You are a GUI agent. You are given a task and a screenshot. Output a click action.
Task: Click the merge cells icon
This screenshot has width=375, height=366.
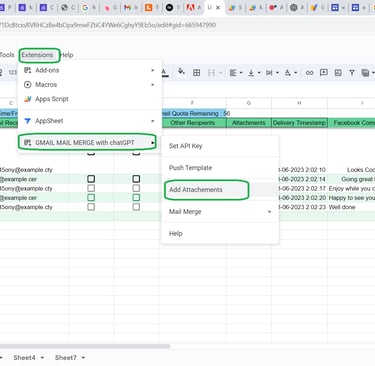211,72
